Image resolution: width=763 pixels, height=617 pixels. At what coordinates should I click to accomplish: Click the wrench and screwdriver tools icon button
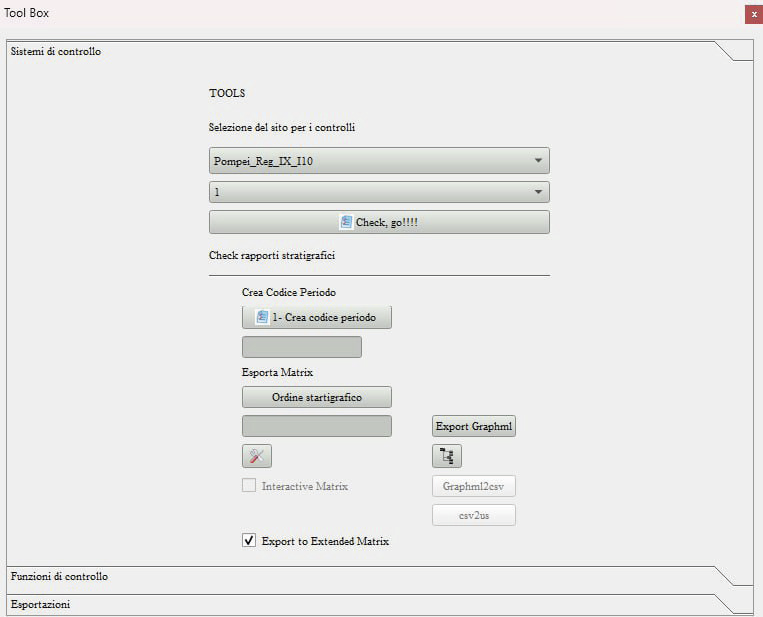tap(257, 456)
